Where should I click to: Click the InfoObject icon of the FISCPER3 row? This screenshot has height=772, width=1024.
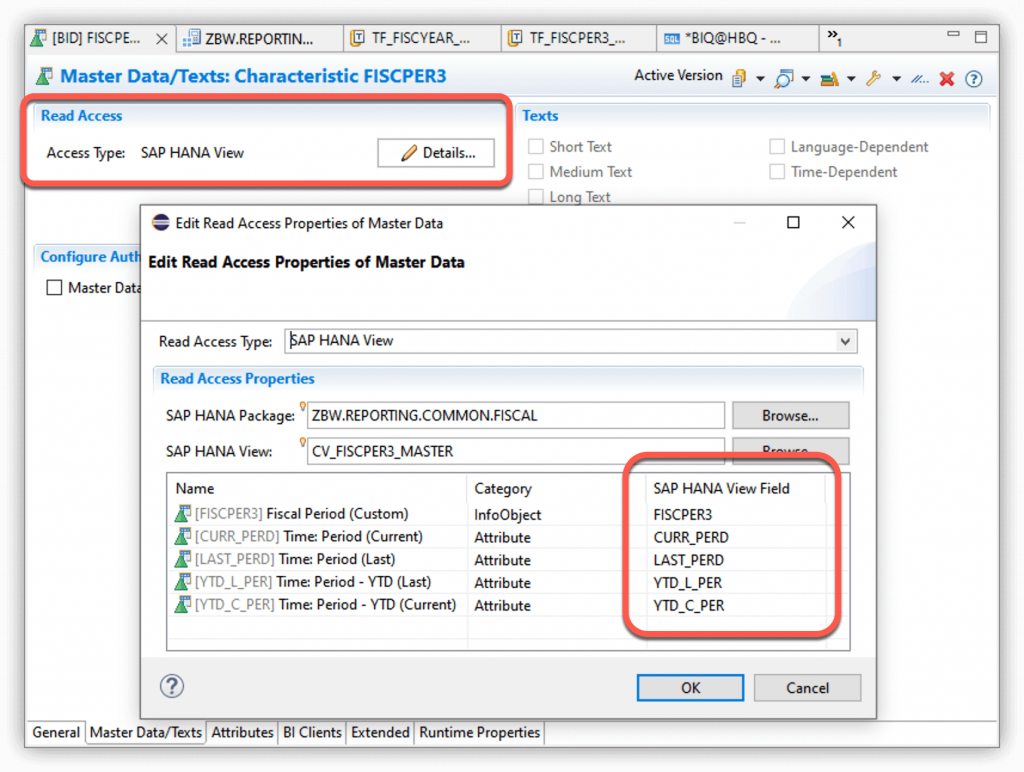(183, 513)
